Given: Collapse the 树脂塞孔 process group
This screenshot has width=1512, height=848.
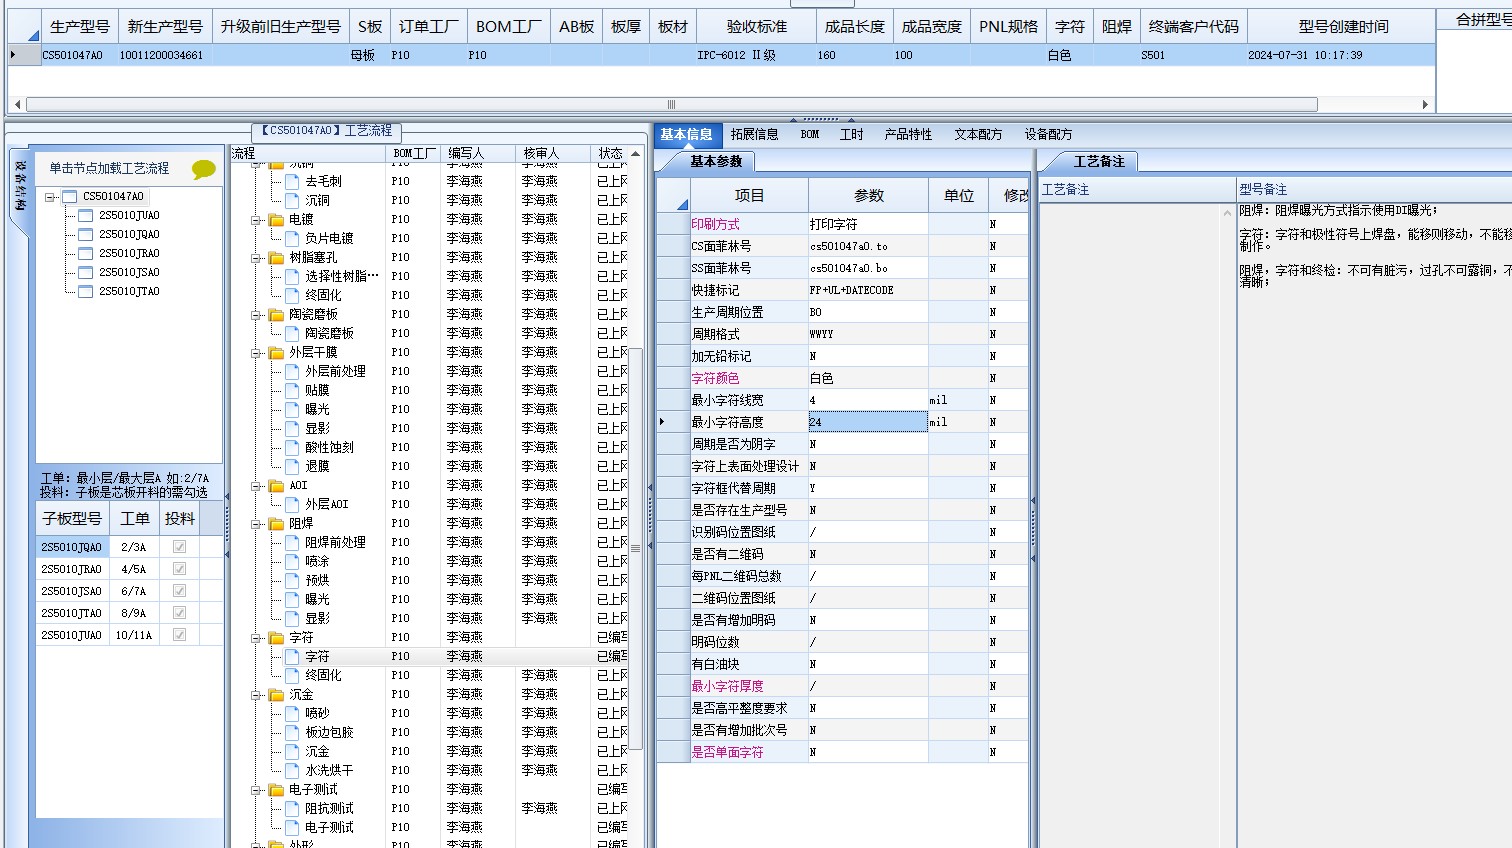Looking at the screenshot, I should 258,258.
